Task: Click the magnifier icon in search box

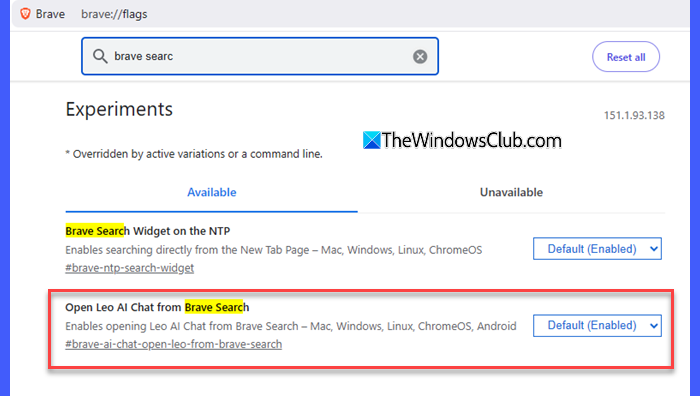Action: [100, 56]
